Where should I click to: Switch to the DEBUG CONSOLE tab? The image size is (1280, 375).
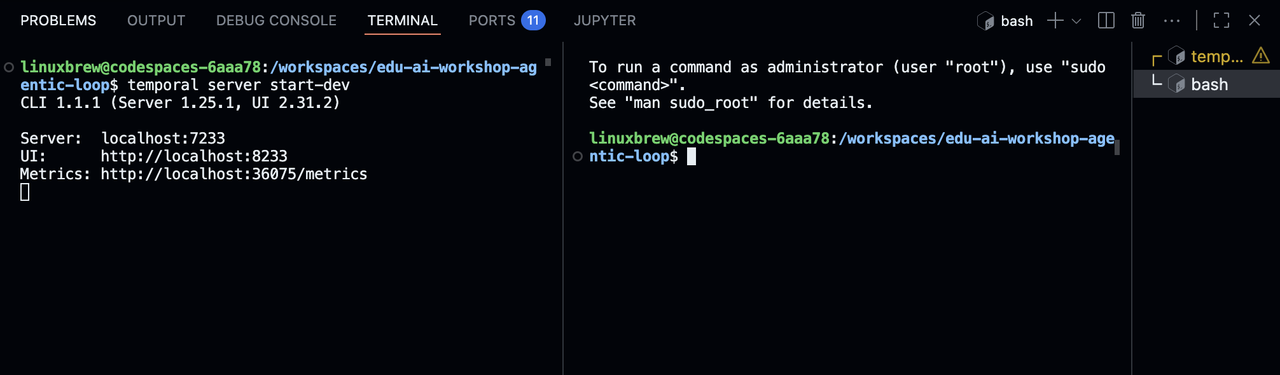pos(276,20)
